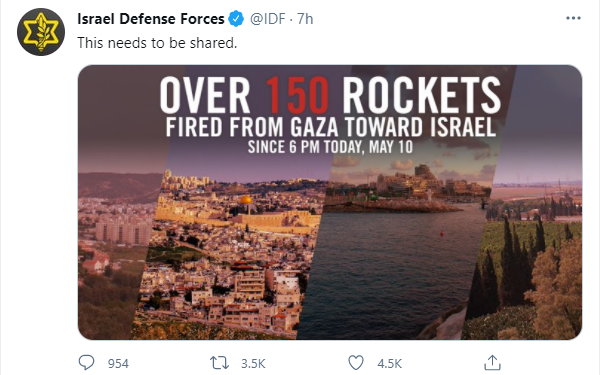Open the three-dot more options menu

click(573, 18)
